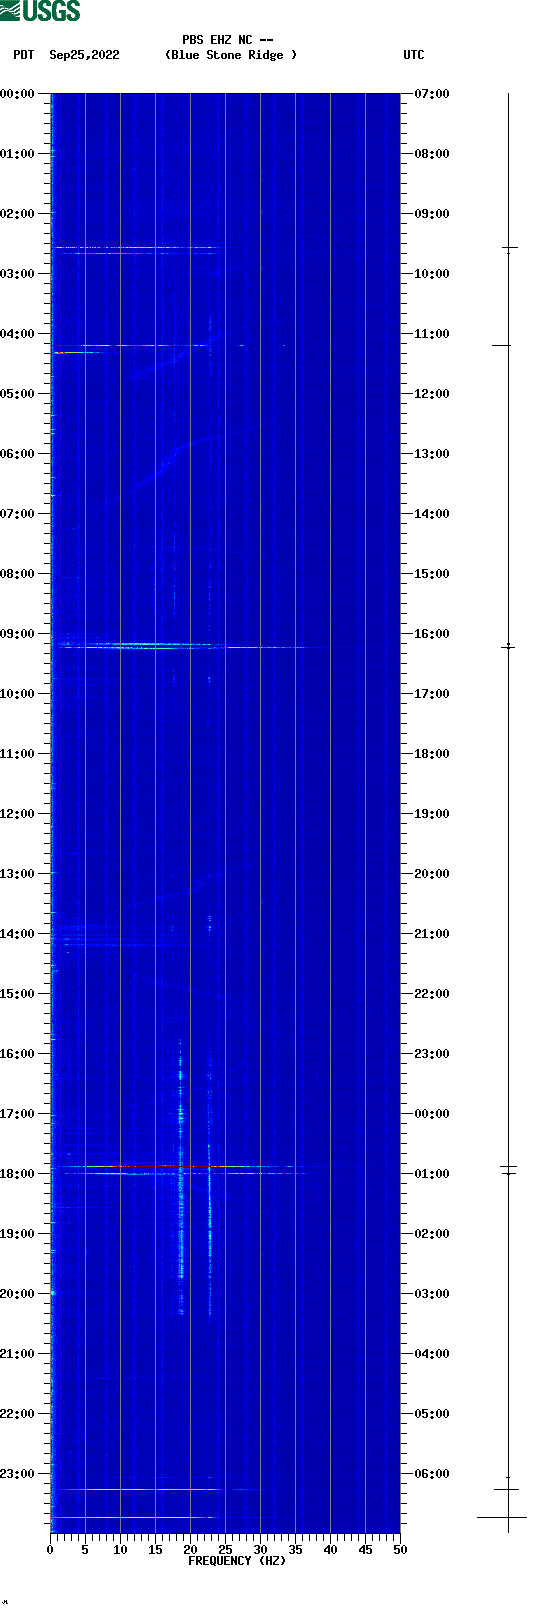
Task: Click the 04:00 PDT time label
Action: pyautogui.click(x=17, y=334)
